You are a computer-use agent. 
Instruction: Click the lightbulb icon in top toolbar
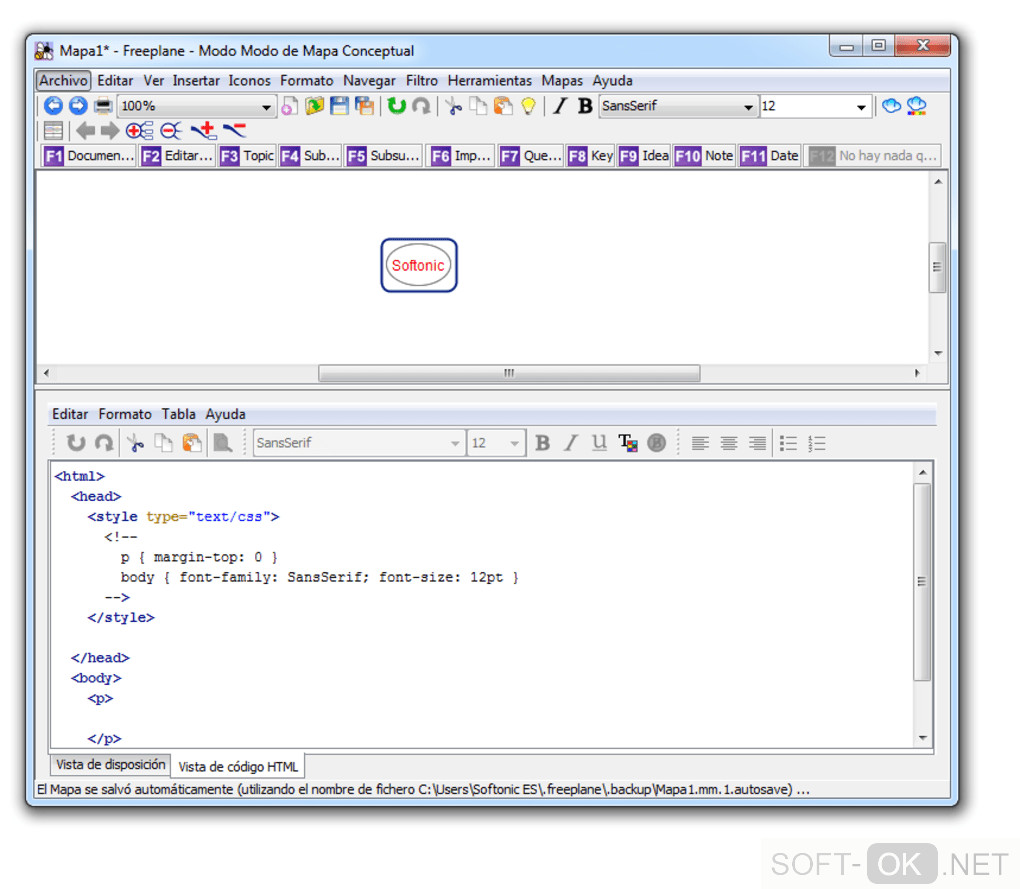point(528,106)
